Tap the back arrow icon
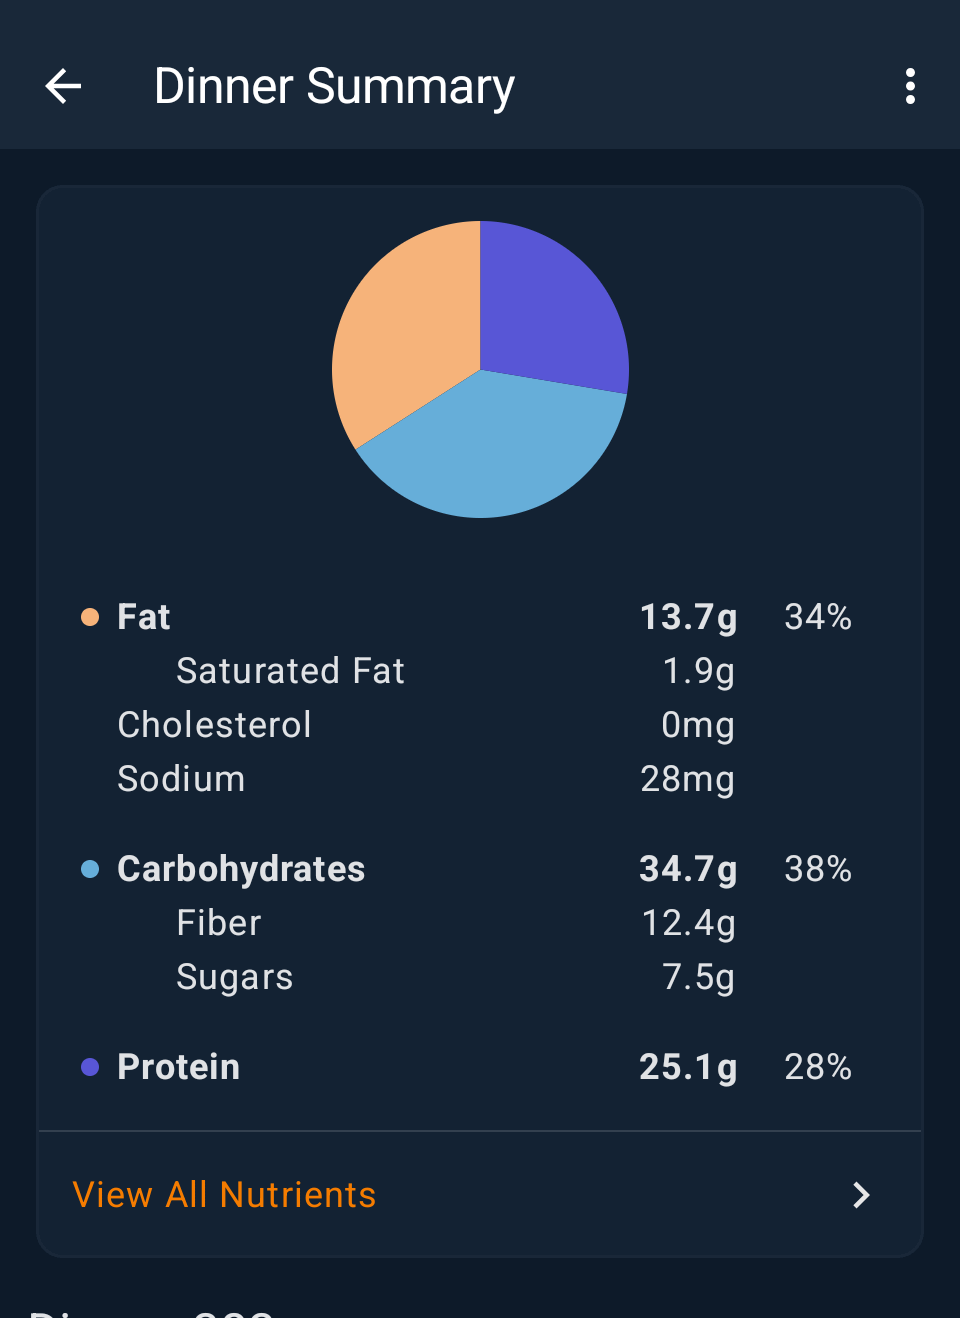The image size is (960, 1318). (x=63, y=87)
